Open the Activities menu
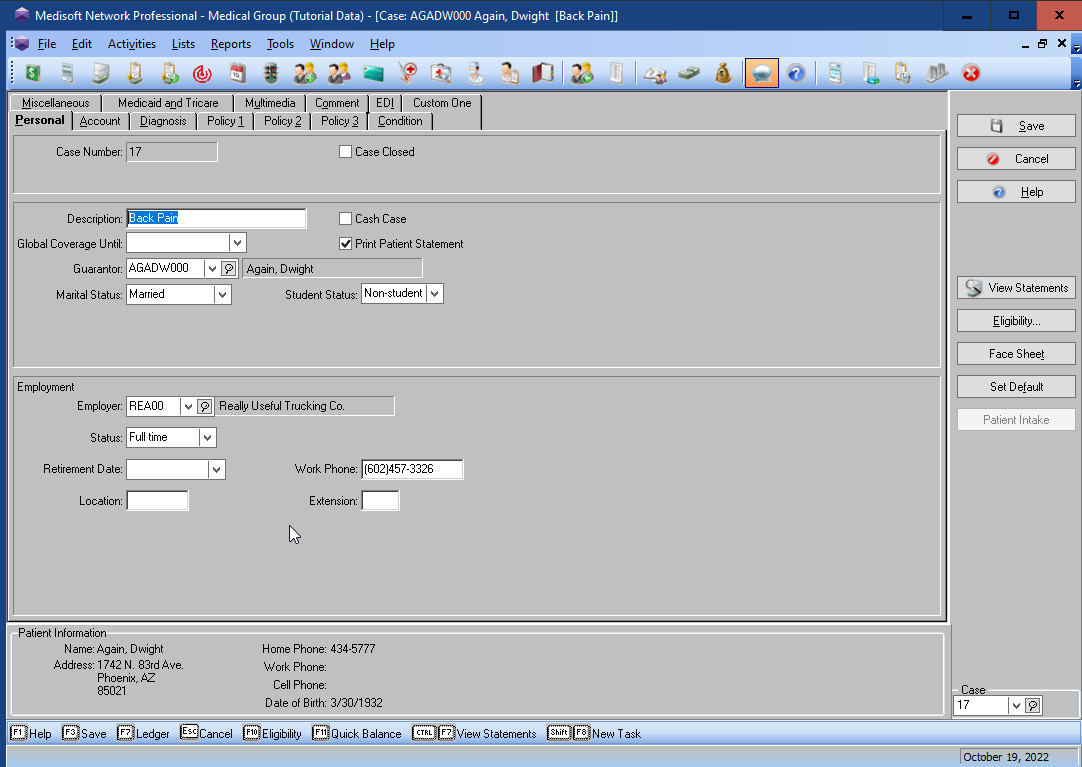 pyautogui.click(x=132, y=44)
